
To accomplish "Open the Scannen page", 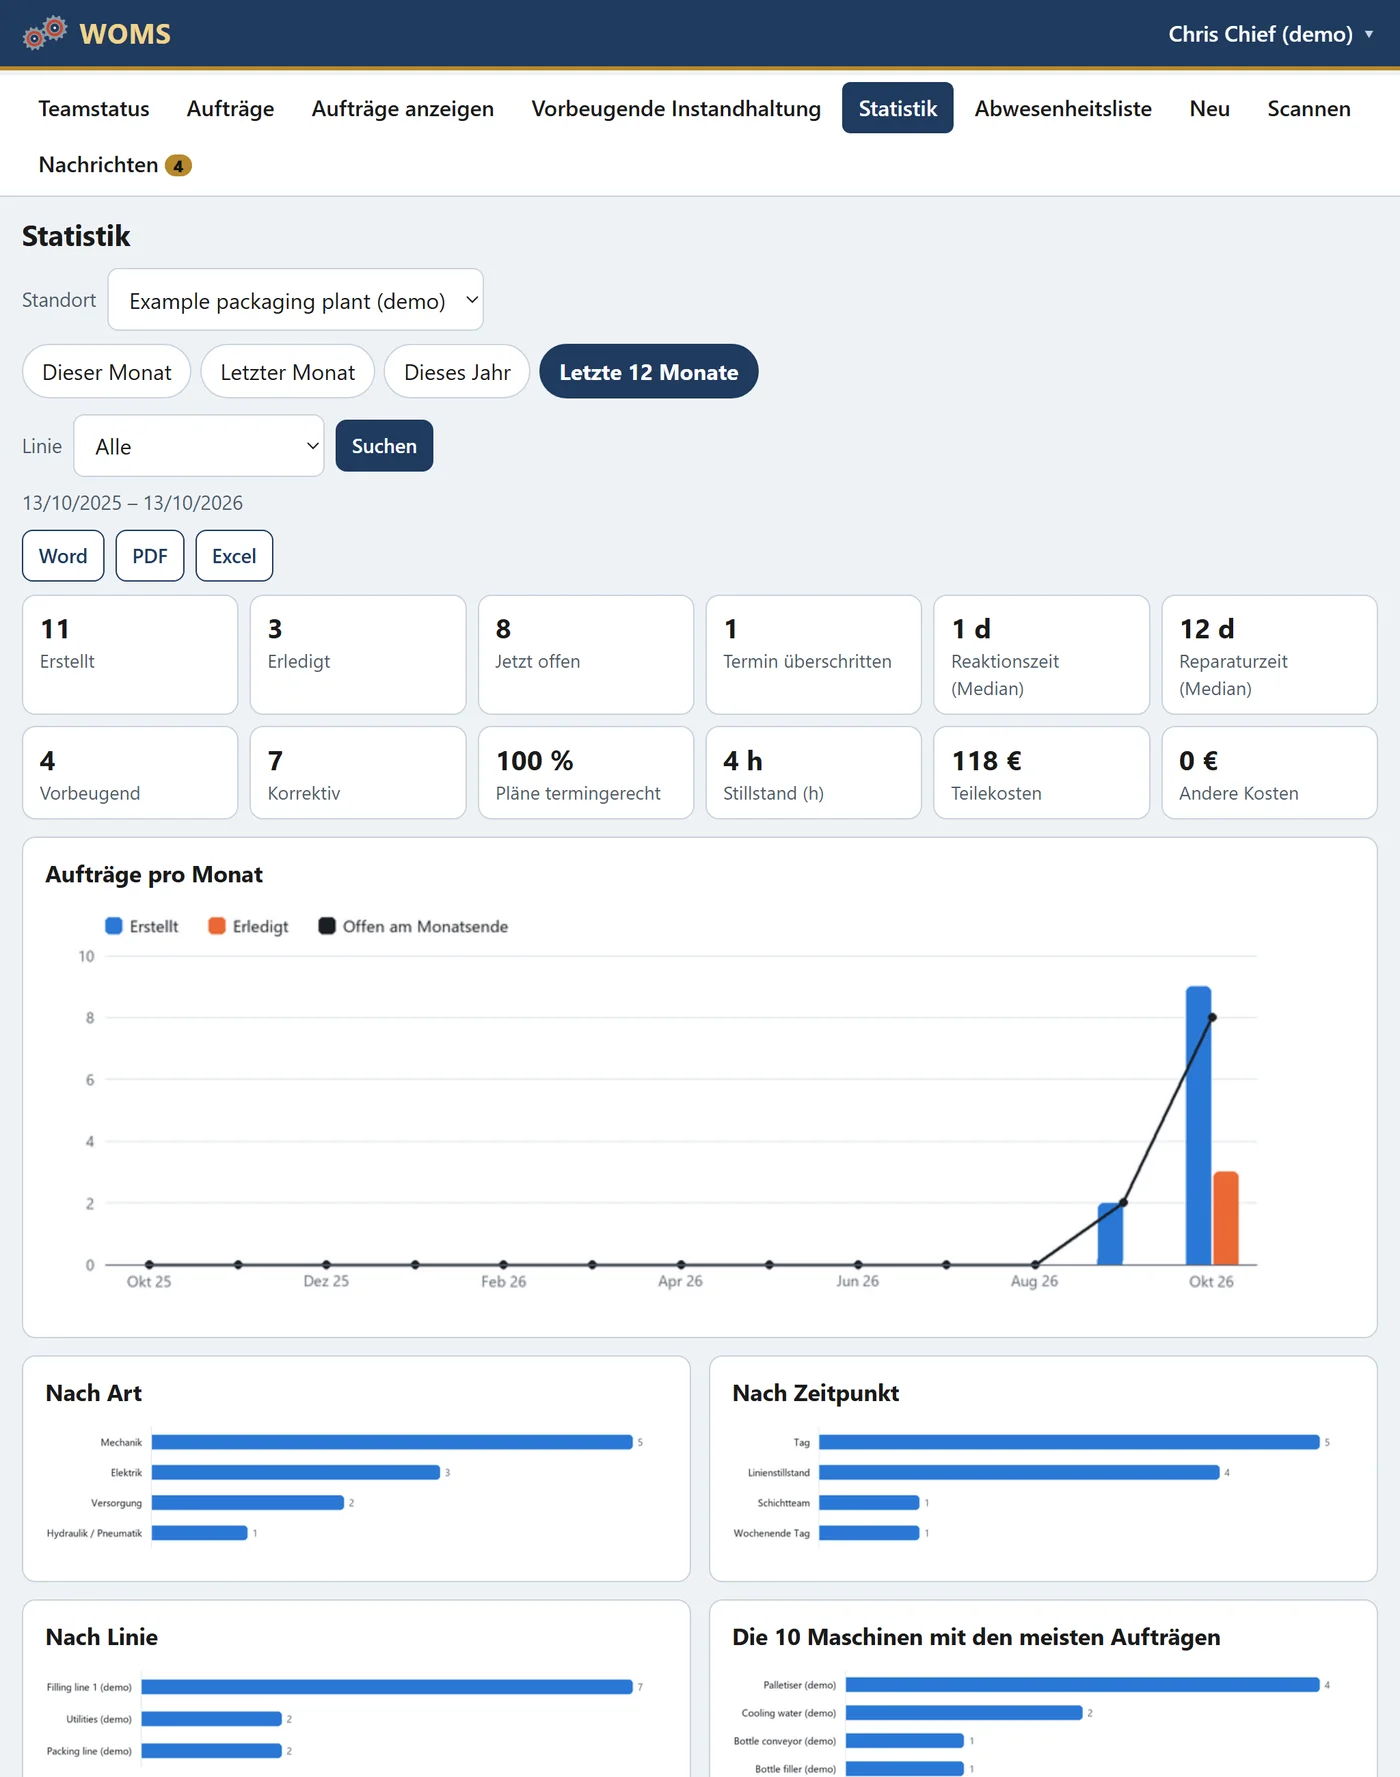I will pos(1309,108).
